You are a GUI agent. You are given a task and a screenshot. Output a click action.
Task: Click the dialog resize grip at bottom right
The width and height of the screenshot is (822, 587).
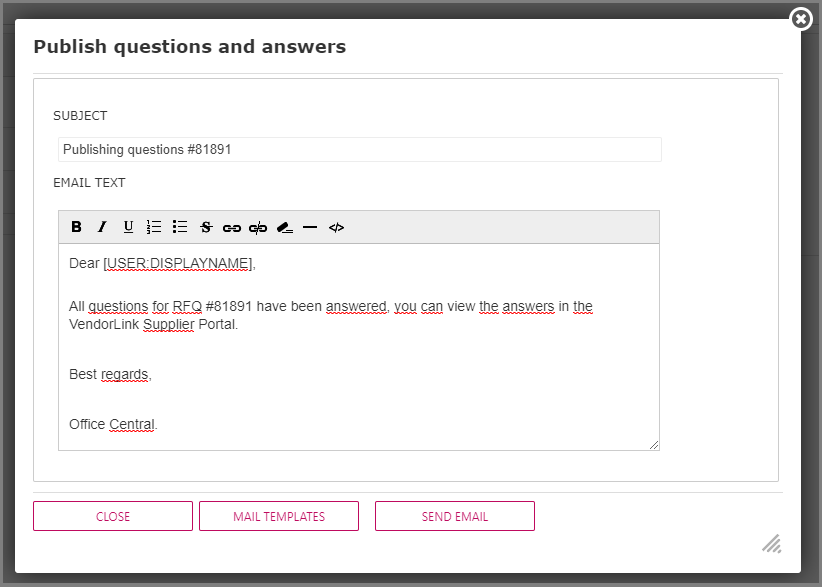click(x=771, y=543)
